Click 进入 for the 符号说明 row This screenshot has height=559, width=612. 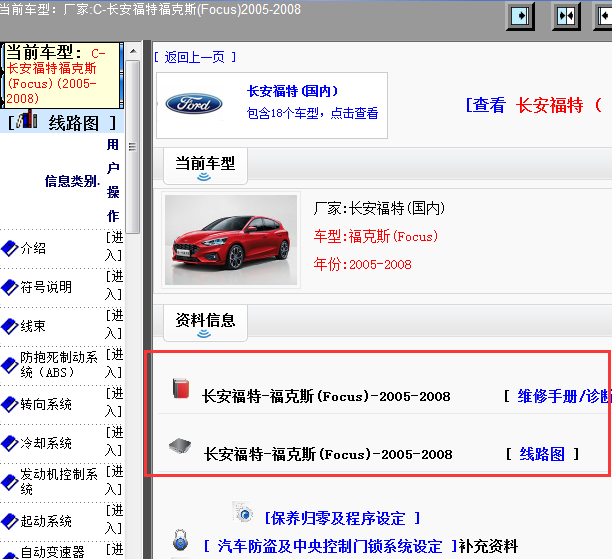pos(114,285)
